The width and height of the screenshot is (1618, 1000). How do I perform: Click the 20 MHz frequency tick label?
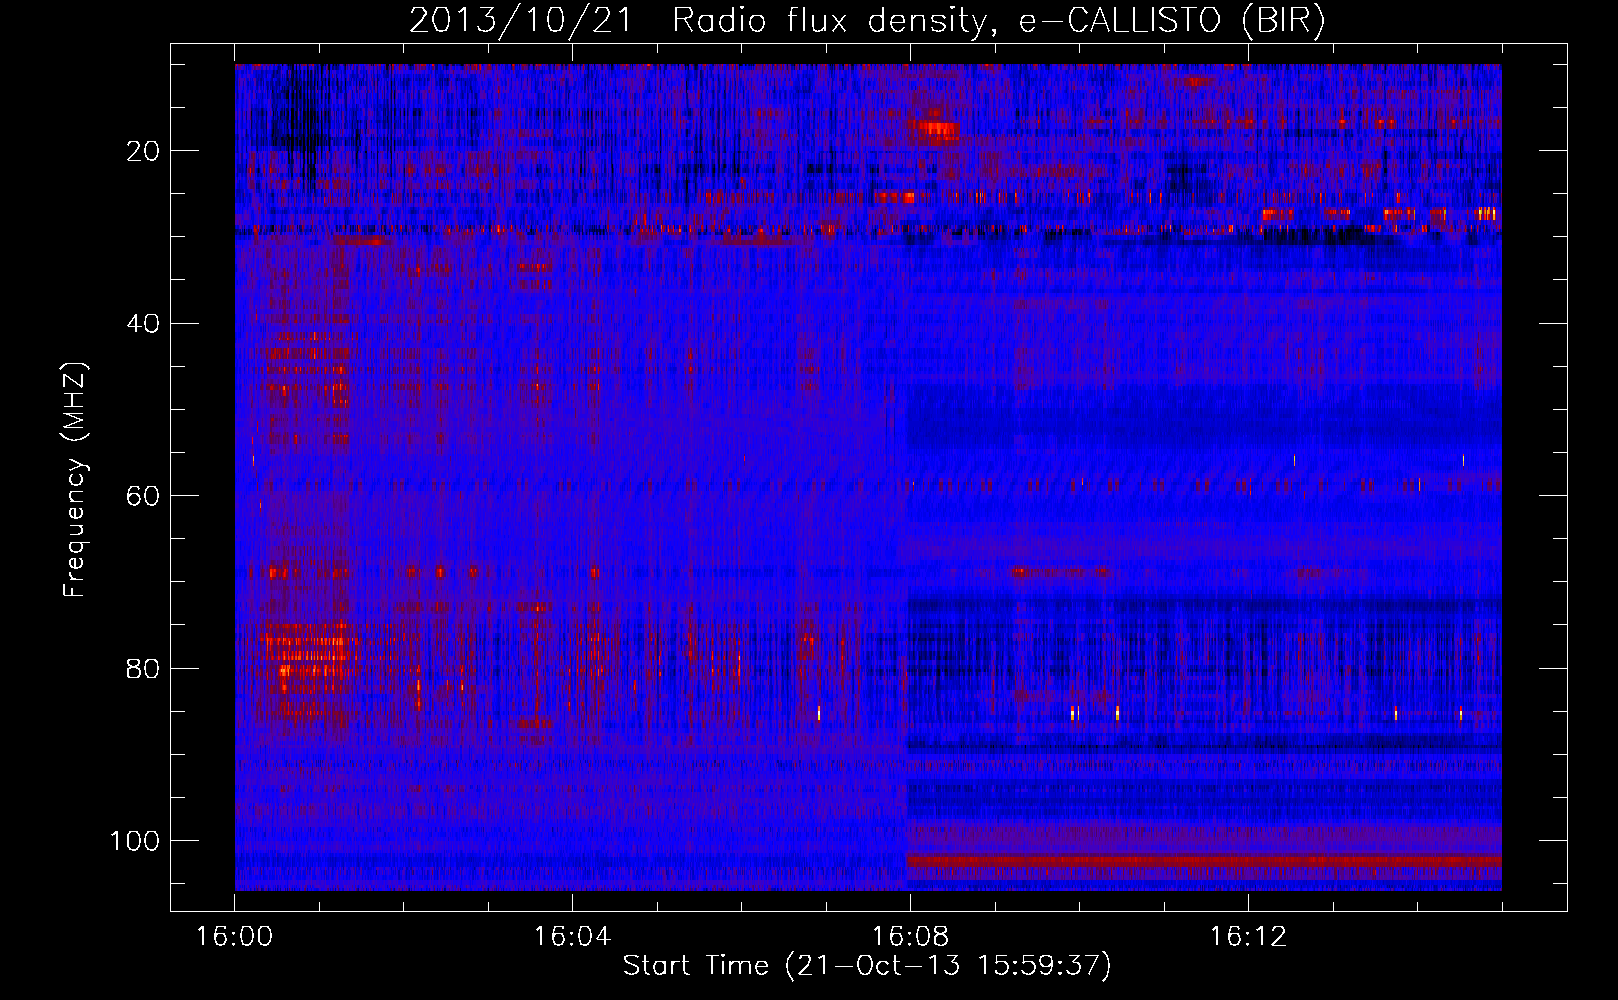click(143, 151)
